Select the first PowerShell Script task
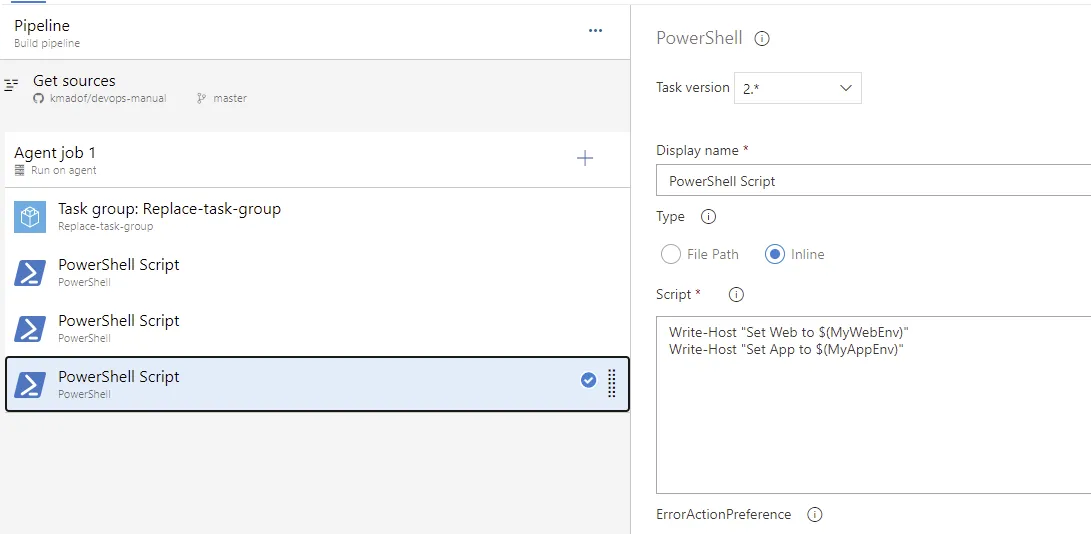Image resolution: width=1091 pixels, height=534 pixels. 300,272
